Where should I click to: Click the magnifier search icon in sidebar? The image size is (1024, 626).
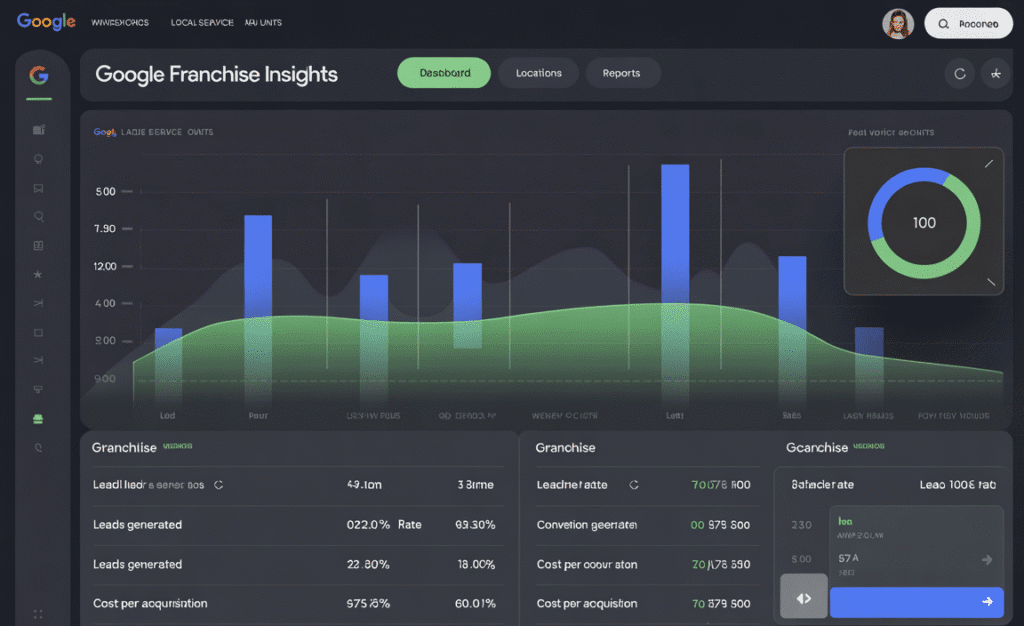coord(39,216)
